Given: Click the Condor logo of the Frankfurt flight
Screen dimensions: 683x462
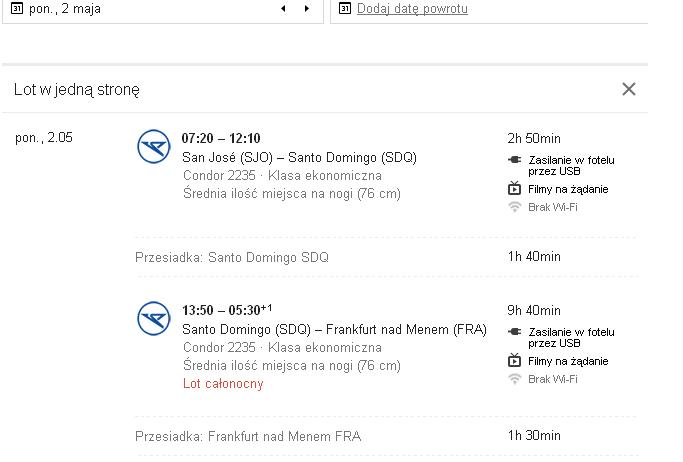Looking at the screenshot, I should [154, 318].
